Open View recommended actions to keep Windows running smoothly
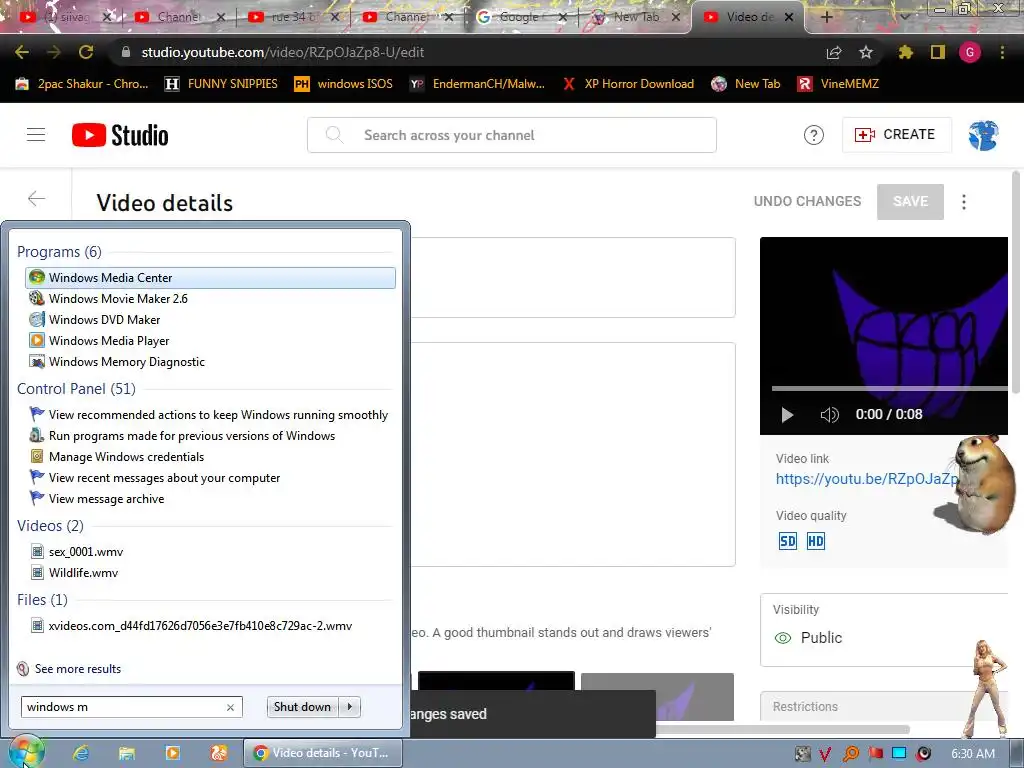Image resolution: width=1024 pixels, height=768 pixels. click(210, 415)
